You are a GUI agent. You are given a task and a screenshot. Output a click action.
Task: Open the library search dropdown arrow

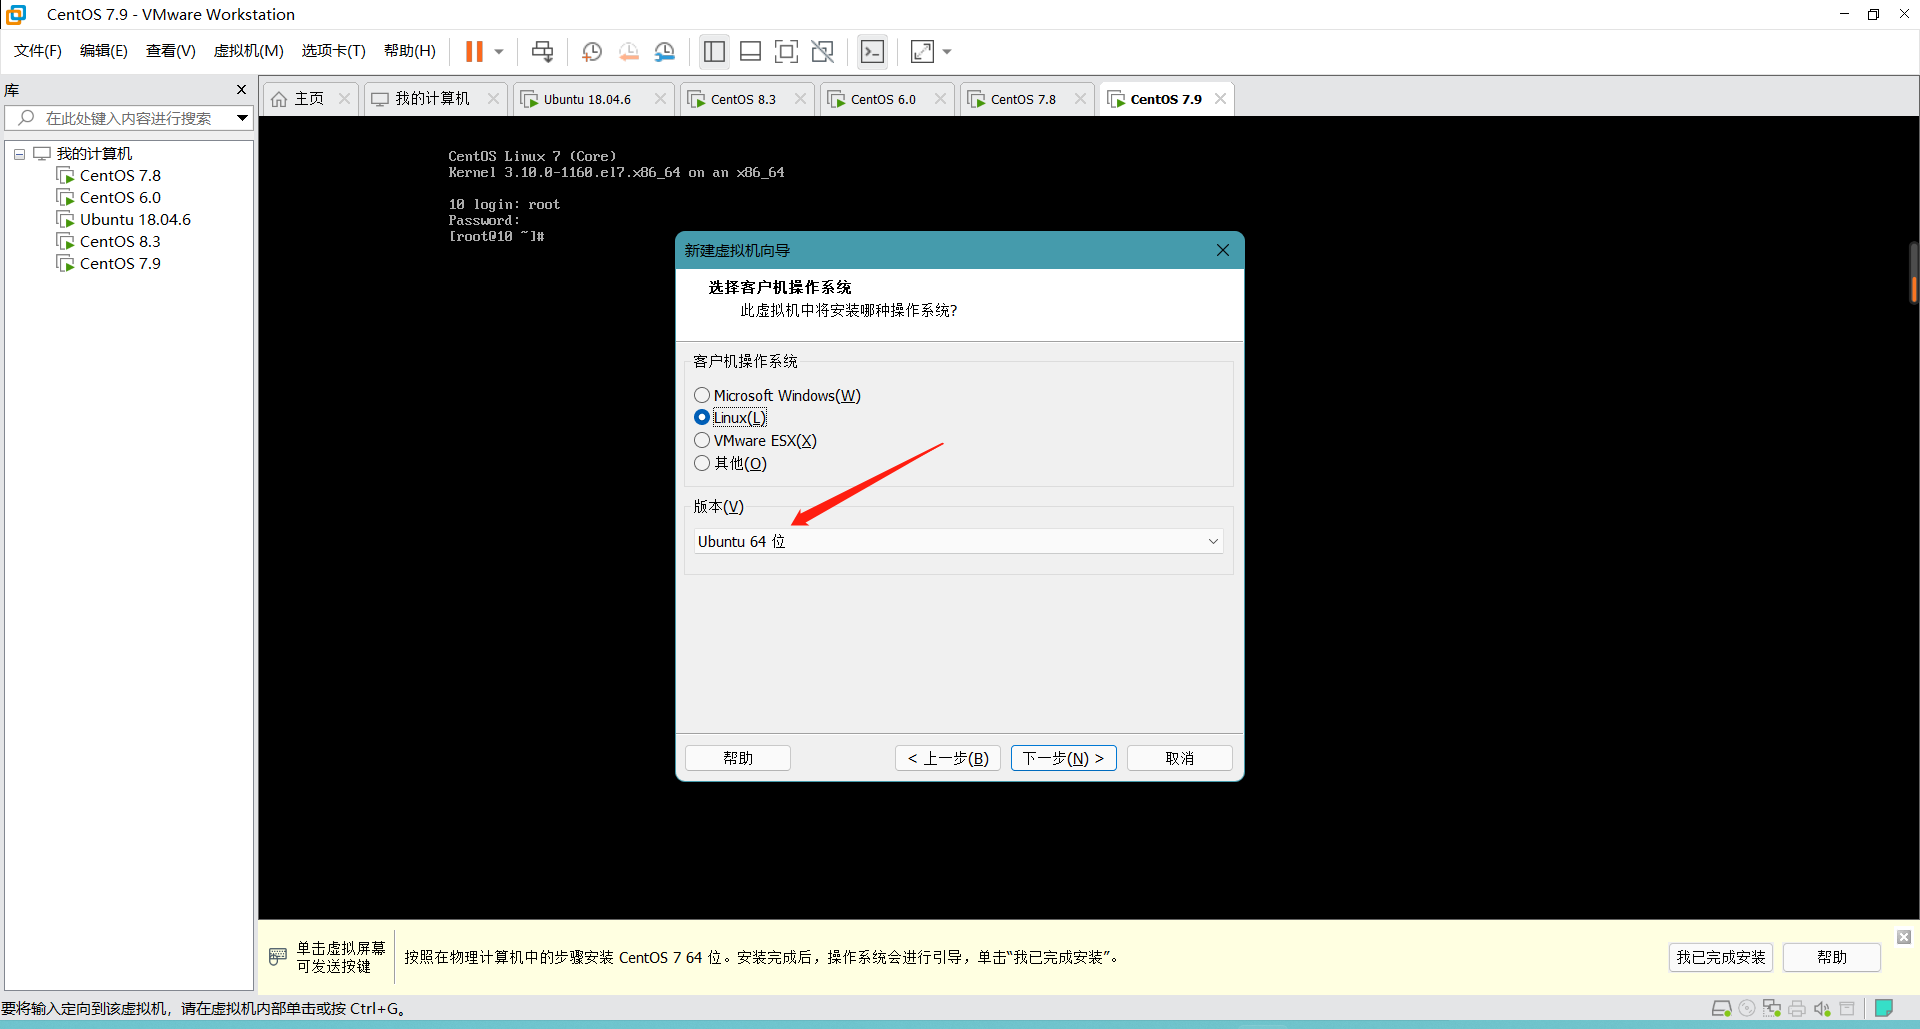click(242, 118)
